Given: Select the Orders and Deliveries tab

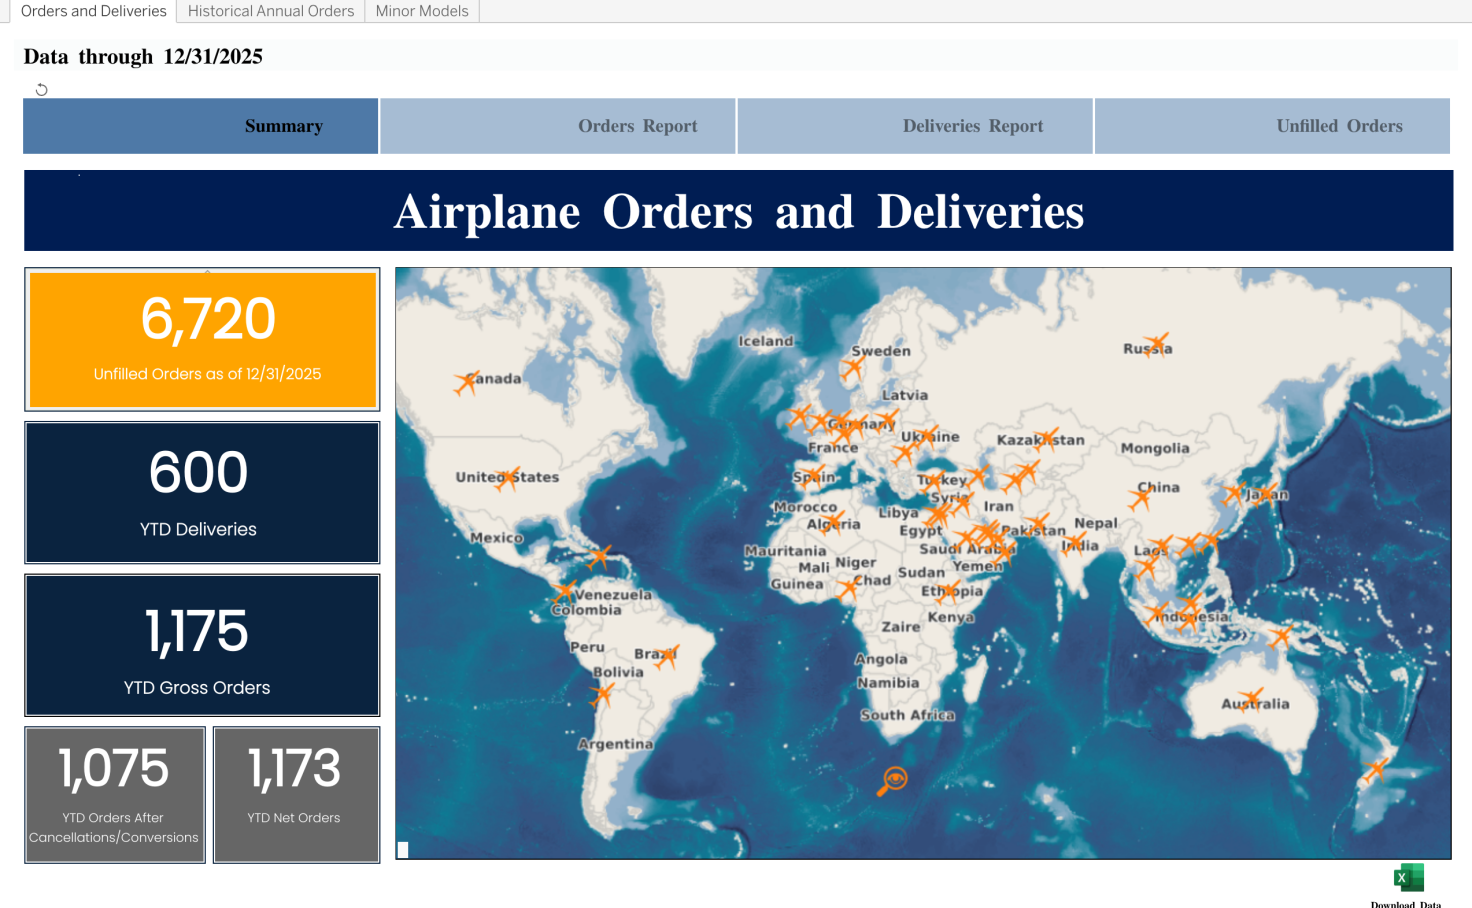Looking at the screenshot, I should click(x=93, y=11).
